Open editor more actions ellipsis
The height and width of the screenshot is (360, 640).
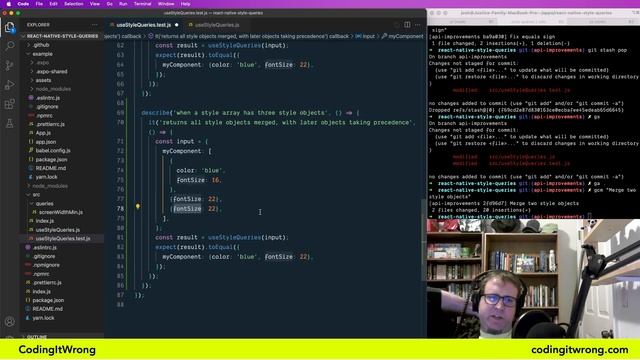[418, 25]
